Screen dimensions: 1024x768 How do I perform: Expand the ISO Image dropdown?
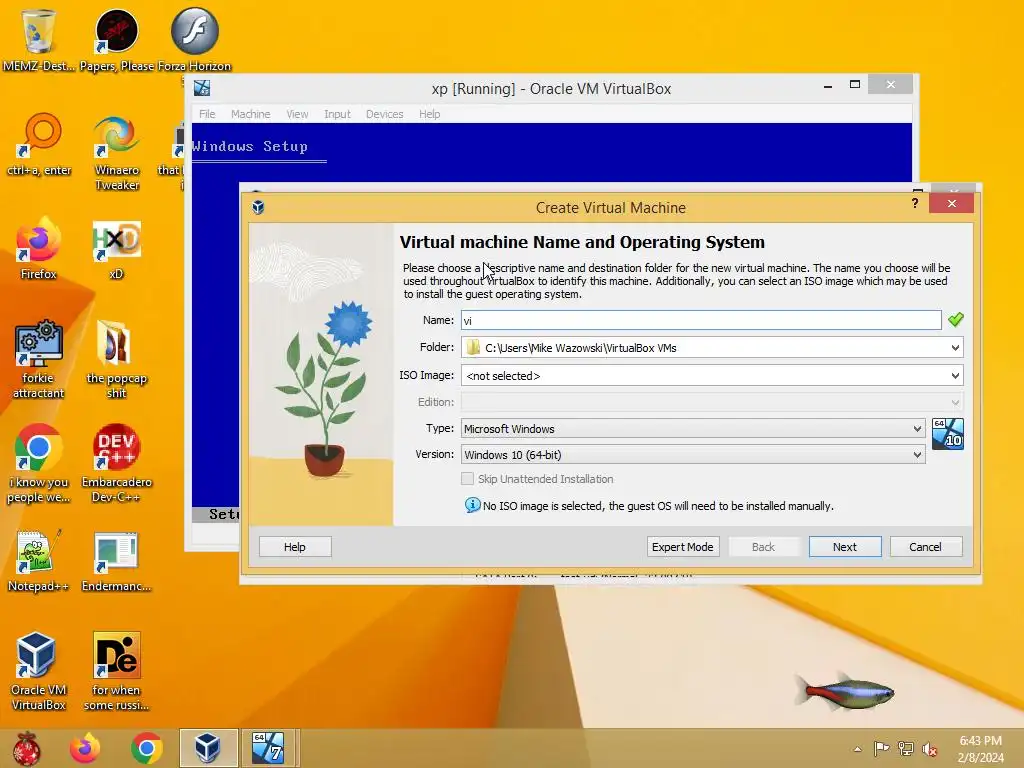(x=955, y=376)
